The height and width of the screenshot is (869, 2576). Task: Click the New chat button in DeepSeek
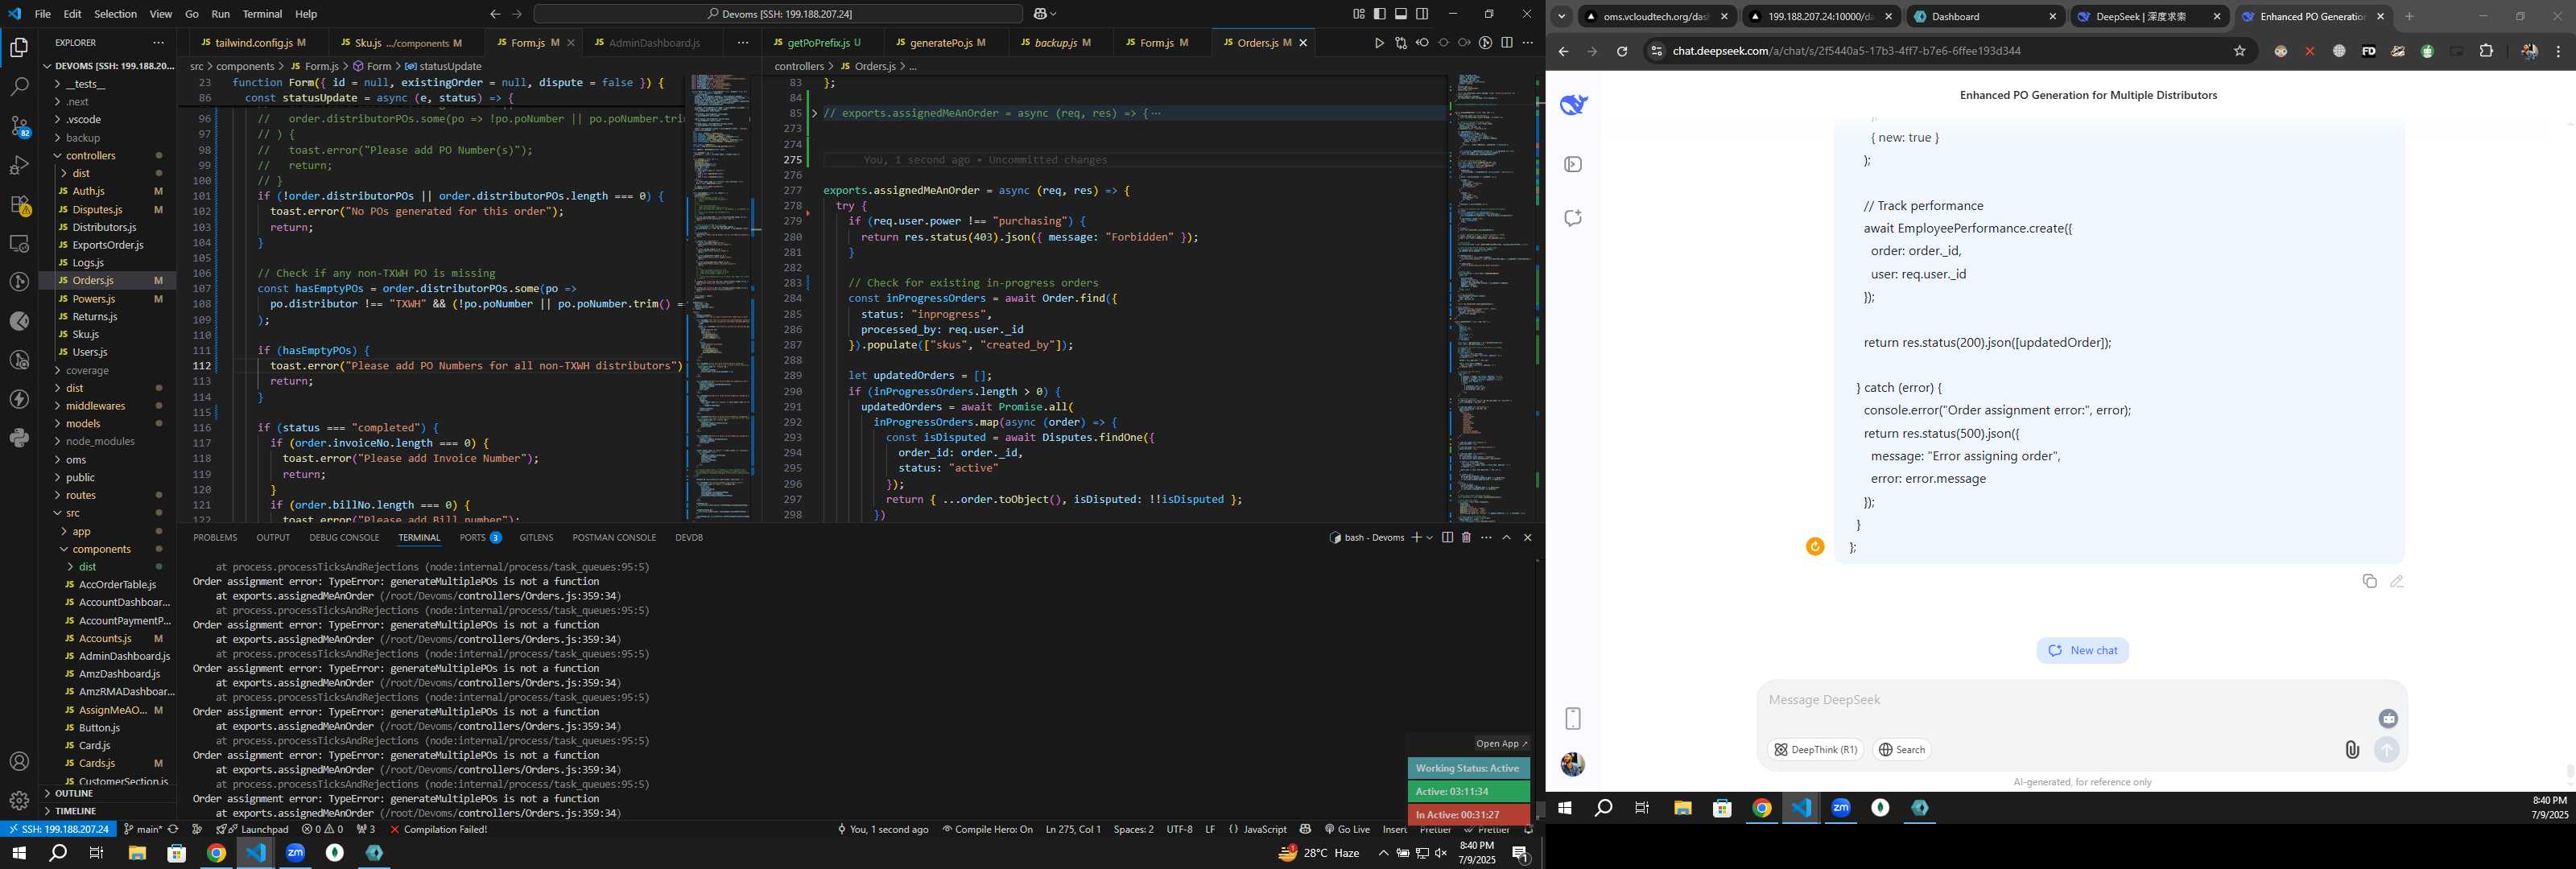(2082, 650)
